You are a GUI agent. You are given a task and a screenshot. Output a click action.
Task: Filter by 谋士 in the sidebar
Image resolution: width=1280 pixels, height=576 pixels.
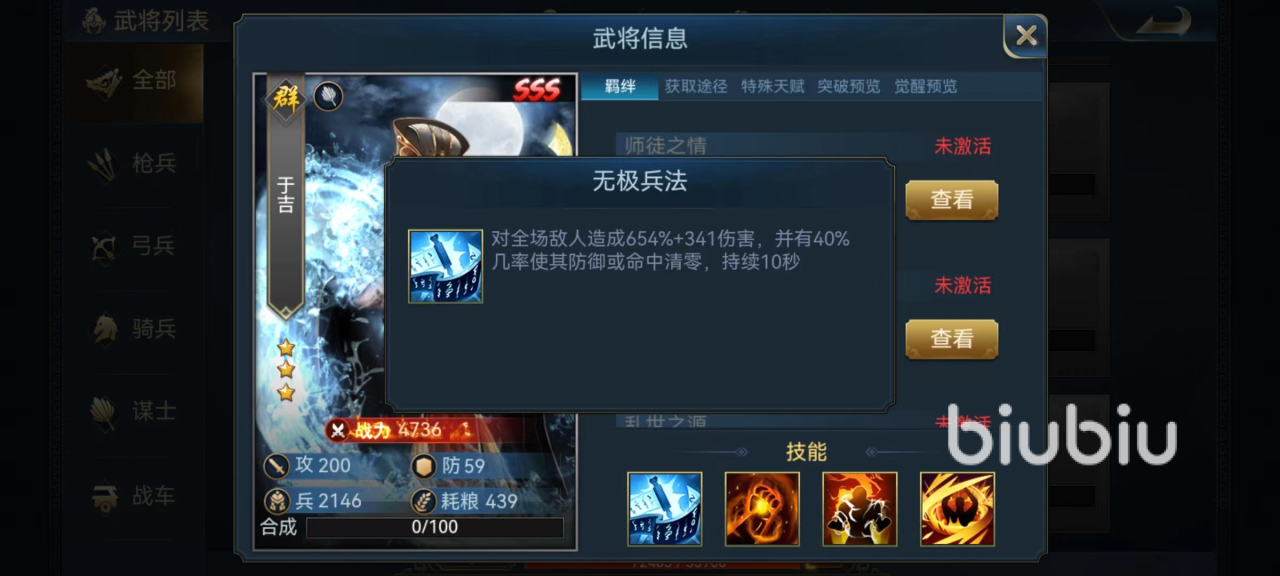pos(134,411)
